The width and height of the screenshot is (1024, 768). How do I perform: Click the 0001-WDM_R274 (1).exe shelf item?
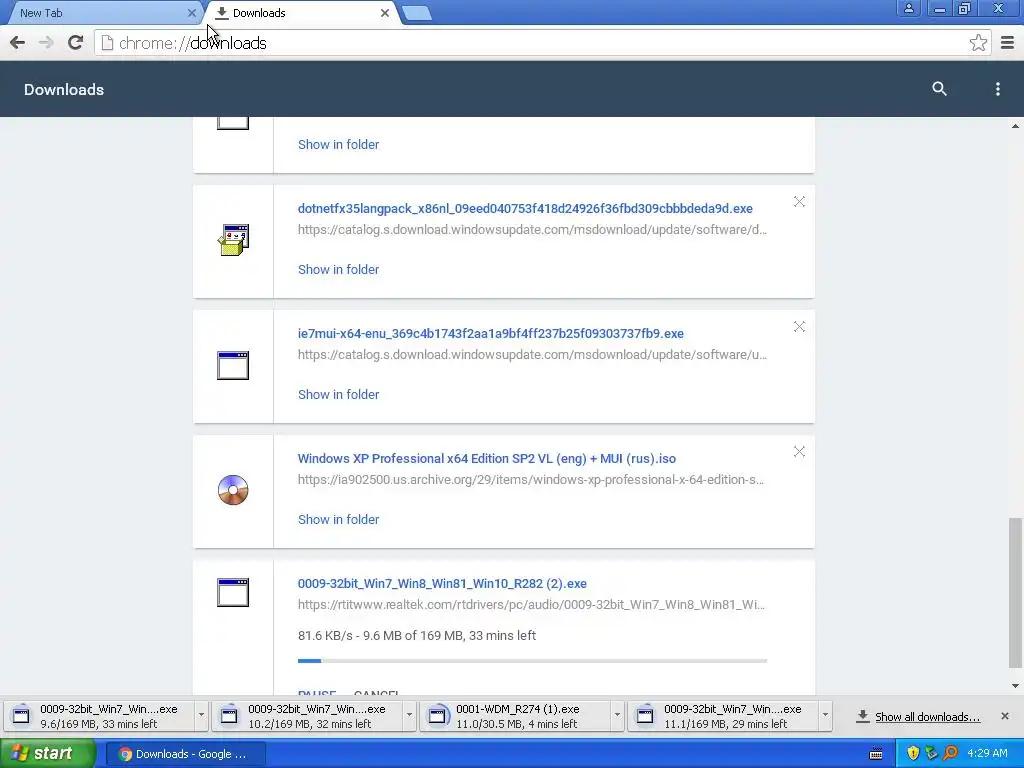click(516, 716)
